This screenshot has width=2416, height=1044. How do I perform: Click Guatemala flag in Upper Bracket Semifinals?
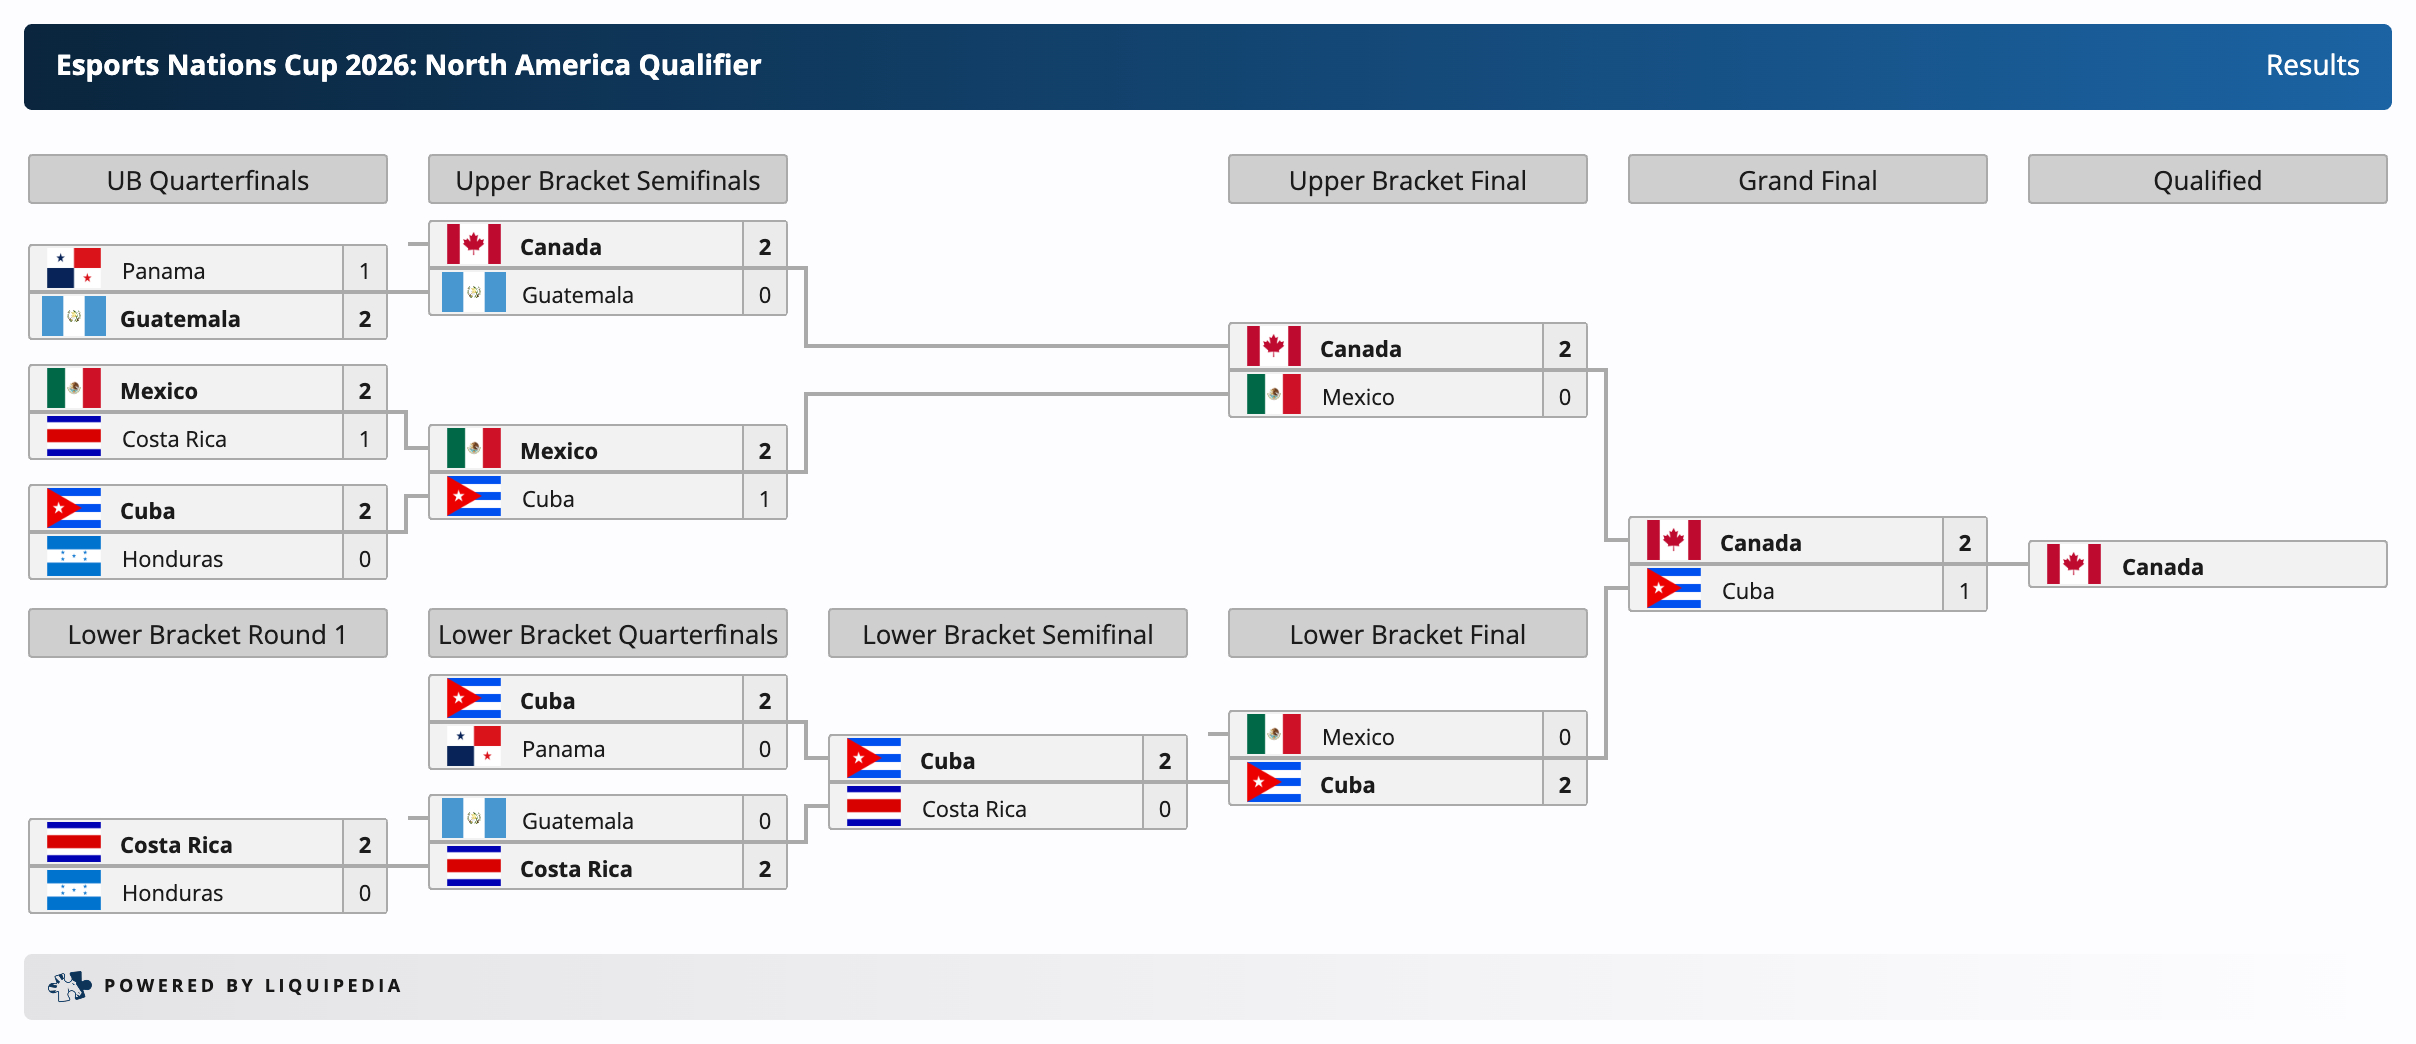[474, 293]
